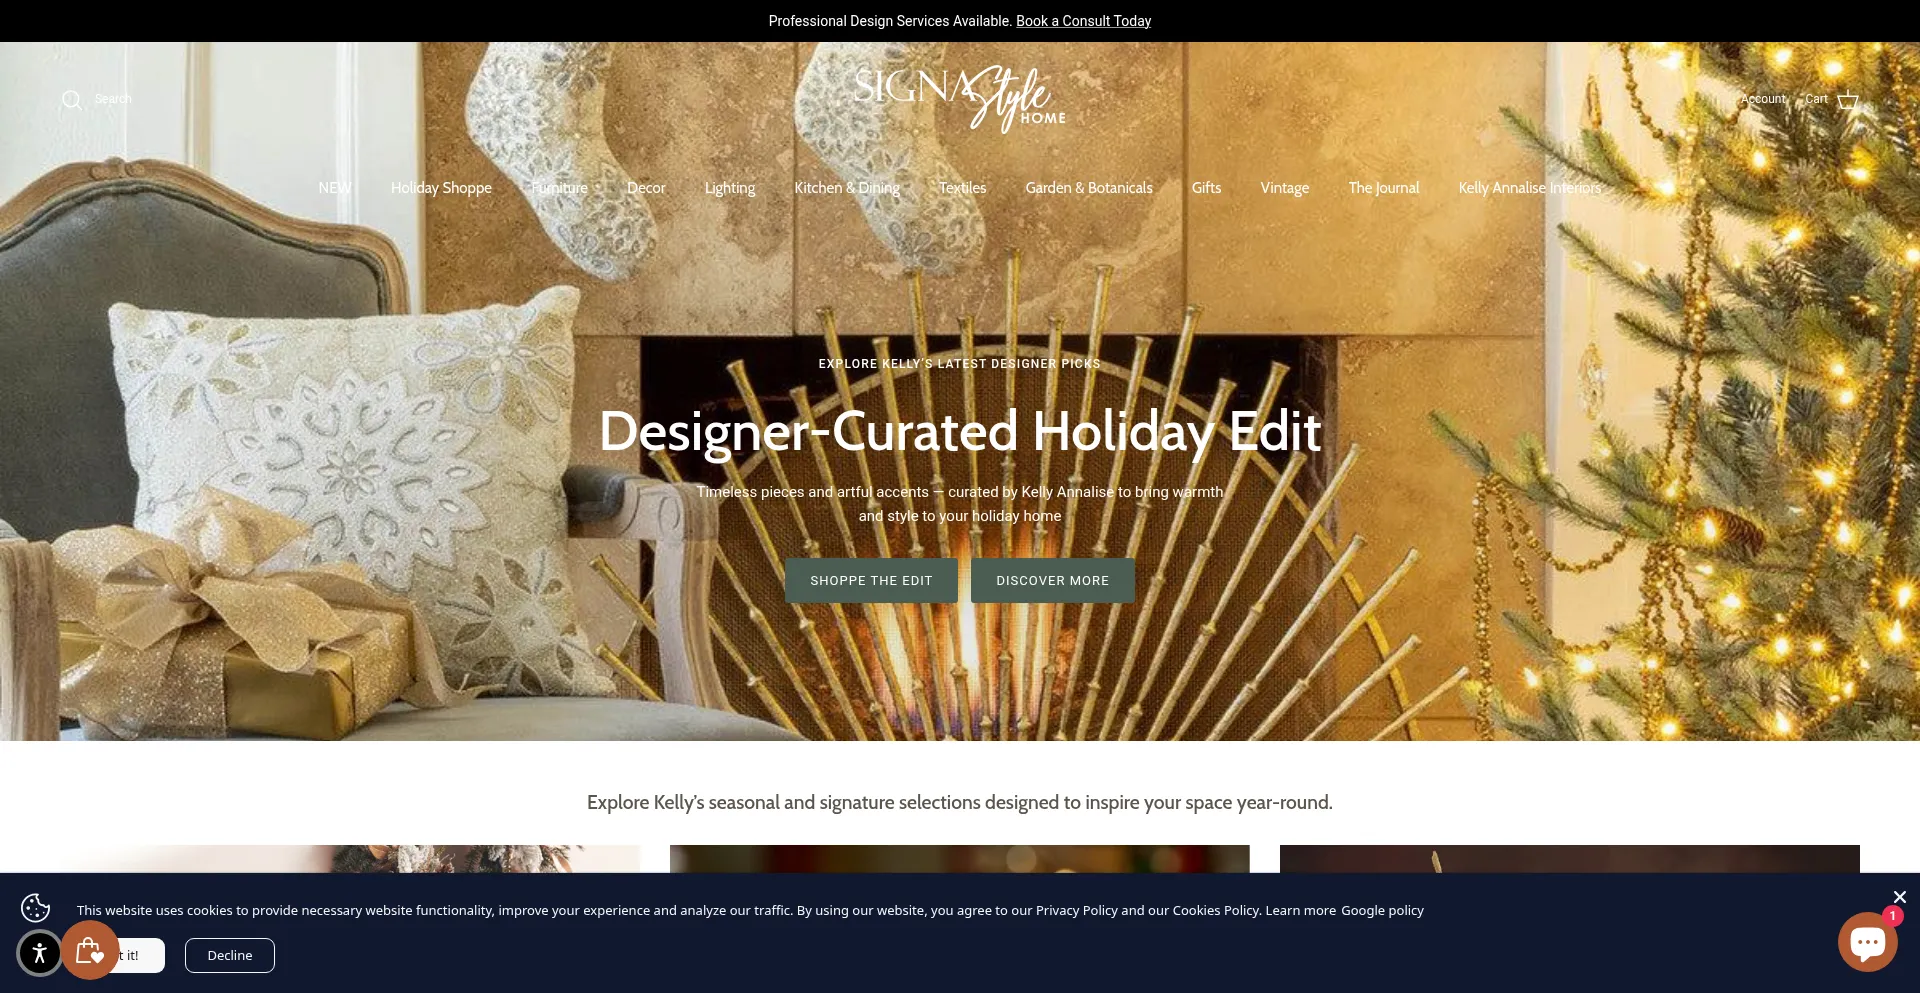The image size is (1920, 993).
Task: Decline the cookies
Action: (229, 955)
